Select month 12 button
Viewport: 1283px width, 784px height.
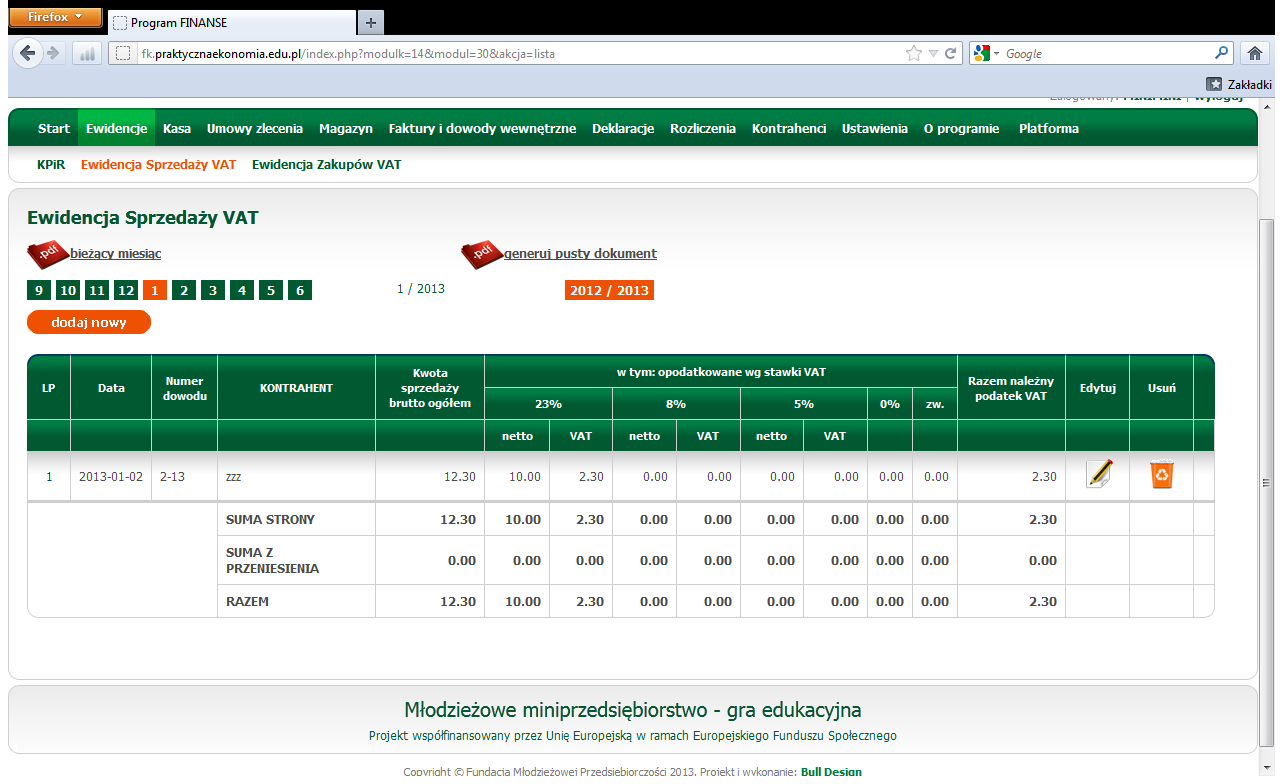tap(126, 290)
